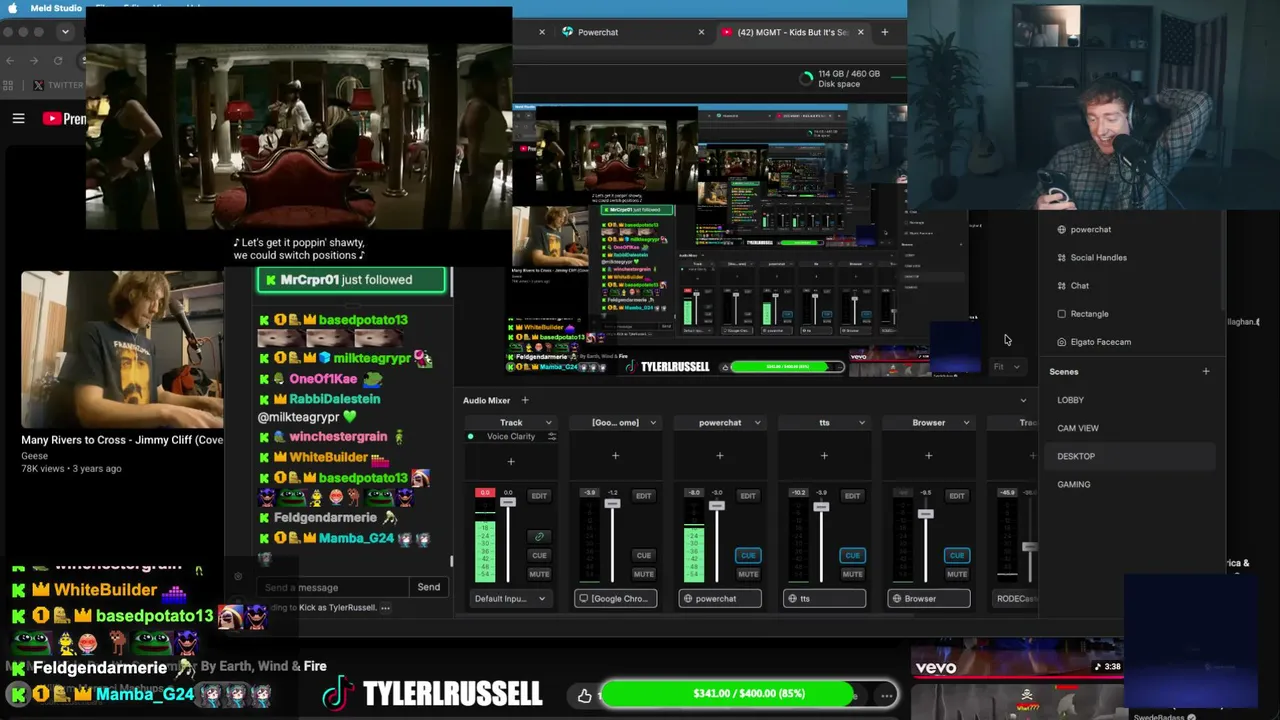Add an effect to the Google Chrome channel
Viewport: 1280px width, 720px height.
click(x=615, y=456)
